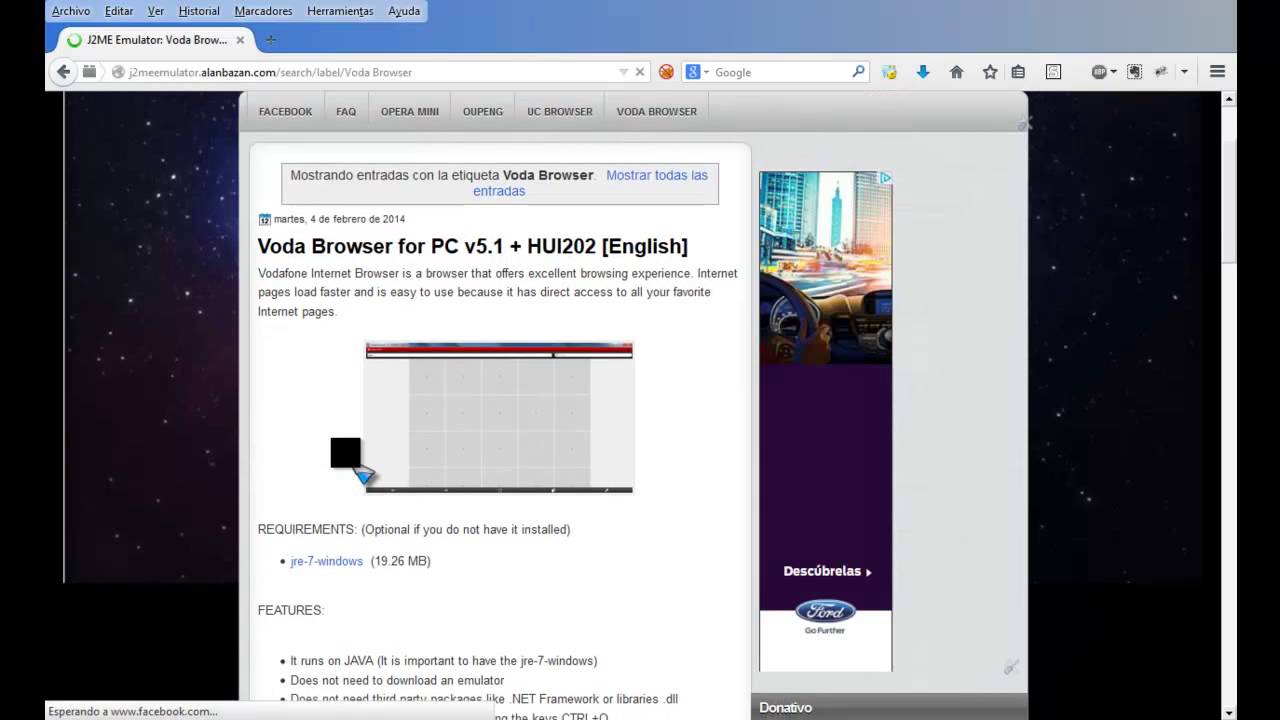This screenshot has width=1280, height=720.
Task: Close the J2ME Emulator tab
Action: click(x=240, y=40)
